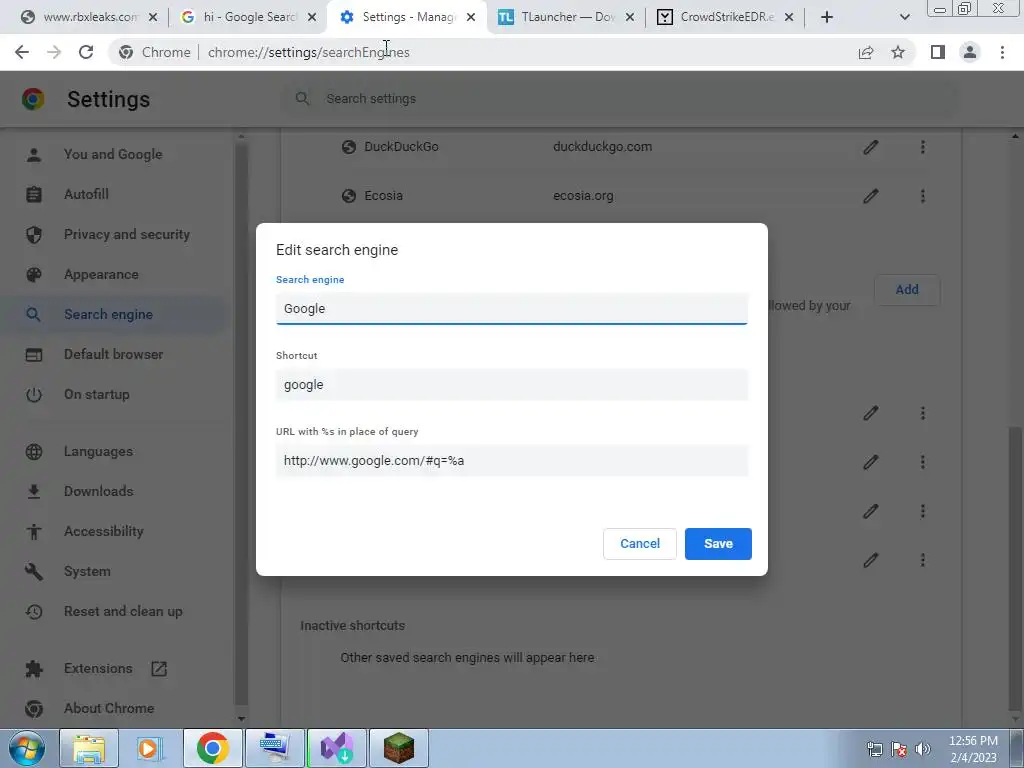Click the browser forward arrow
Image resolution: width=1024 pixels, height=768 pixels.
(54, 52)
